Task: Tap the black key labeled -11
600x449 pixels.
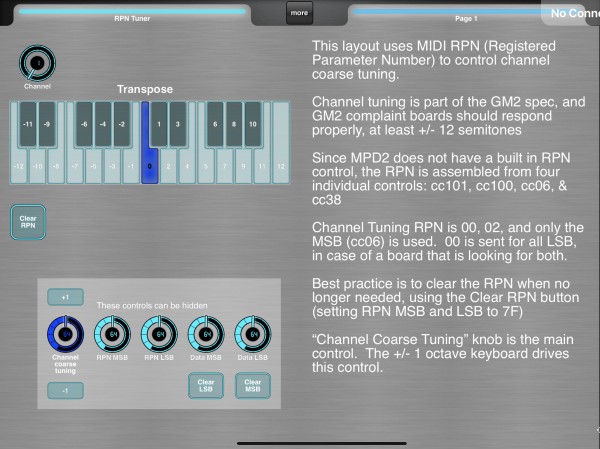Action: 28,124
